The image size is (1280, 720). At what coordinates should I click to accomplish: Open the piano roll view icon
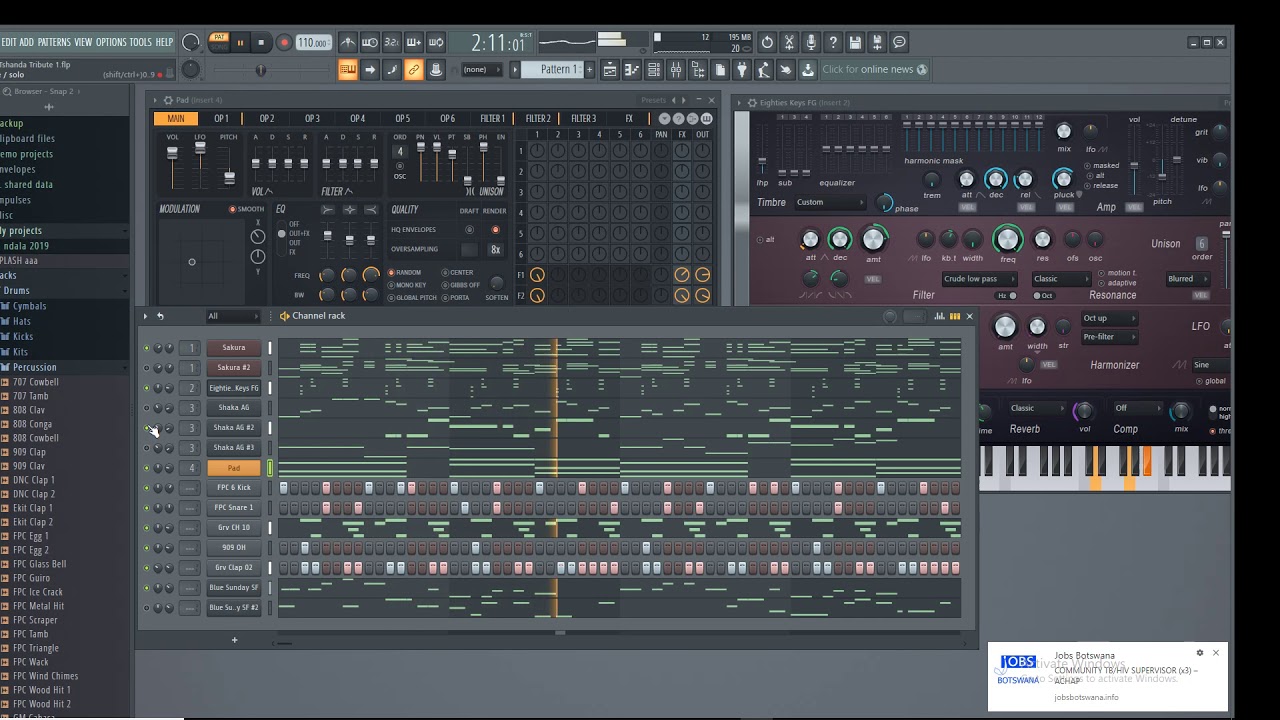[632, 69]
